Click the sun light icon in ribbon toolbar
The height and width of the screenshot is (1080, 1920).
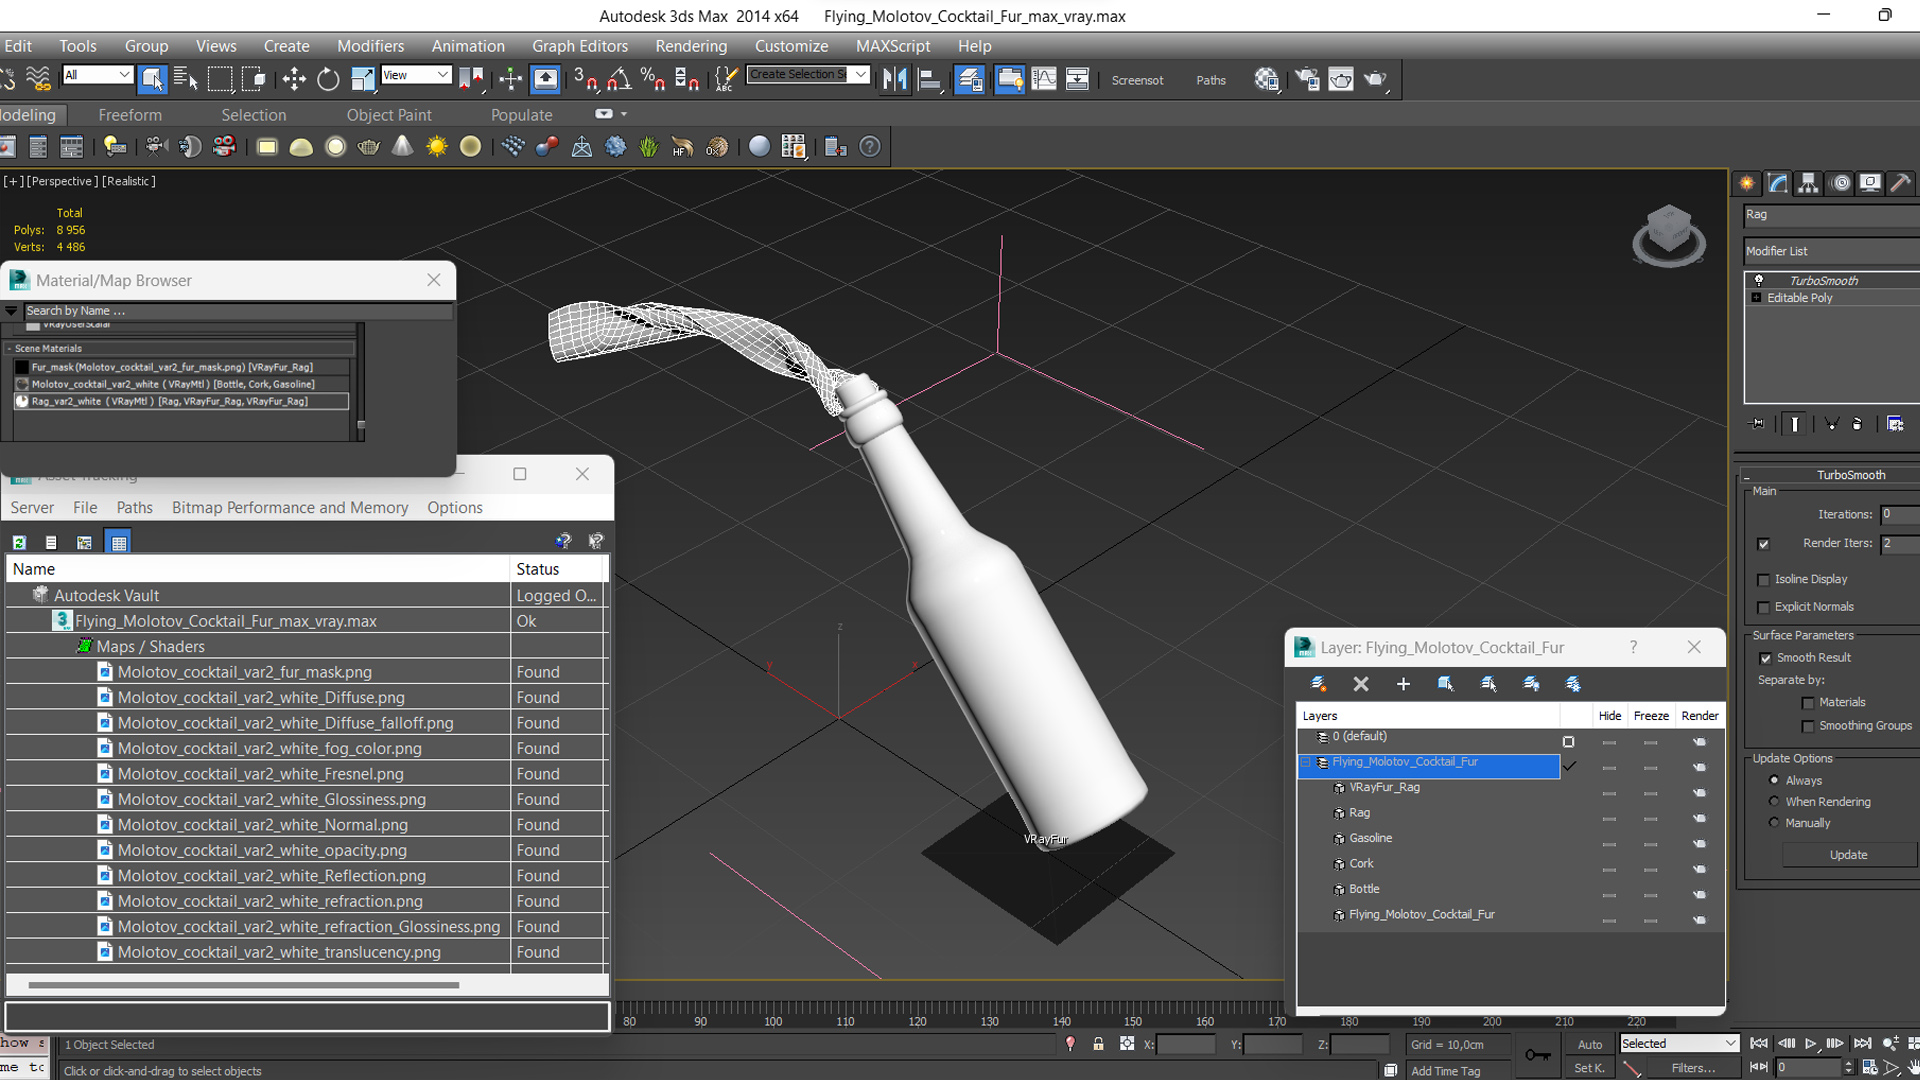coord(437,147)
